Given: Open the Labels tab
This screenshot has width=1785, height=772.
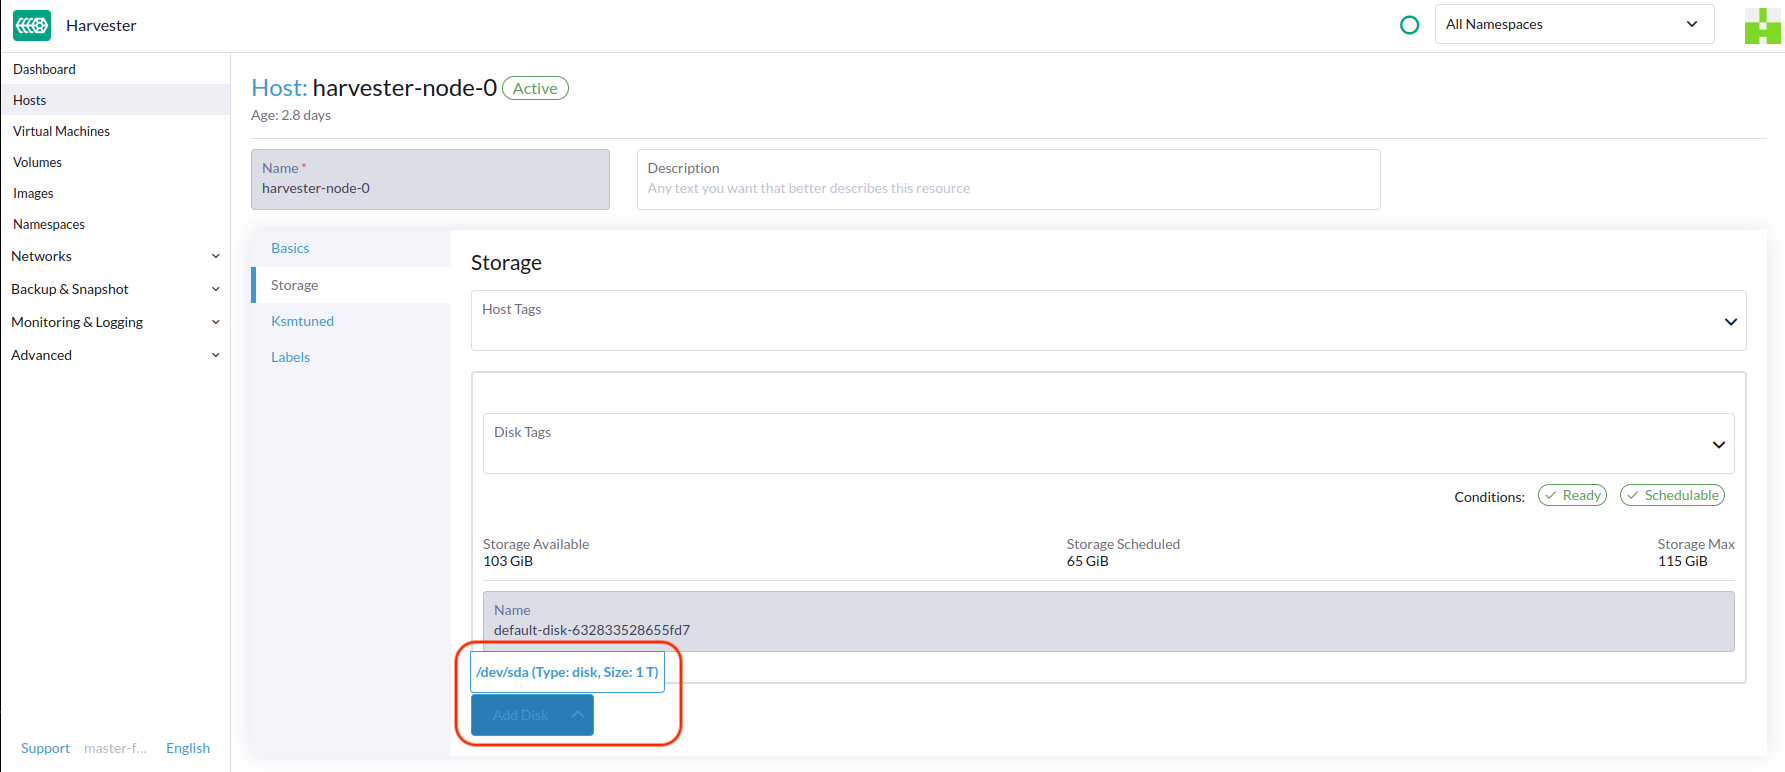Looking at the screenshot, I should [x=290, y=358].
